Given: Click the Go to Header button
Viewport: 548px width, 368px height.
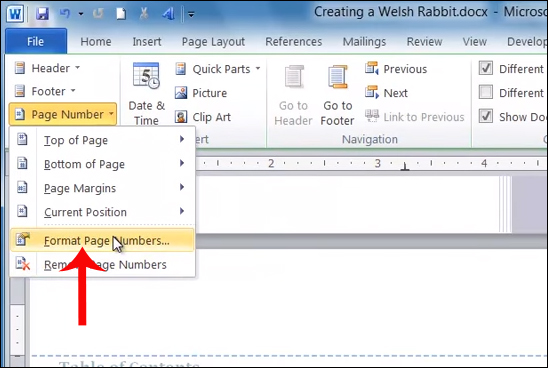Looking at the screenshot, I should [293, 94].
